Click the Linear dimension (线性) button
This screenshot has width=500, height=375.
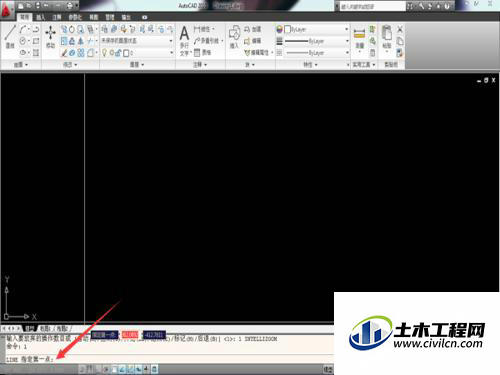coord(204,29)
